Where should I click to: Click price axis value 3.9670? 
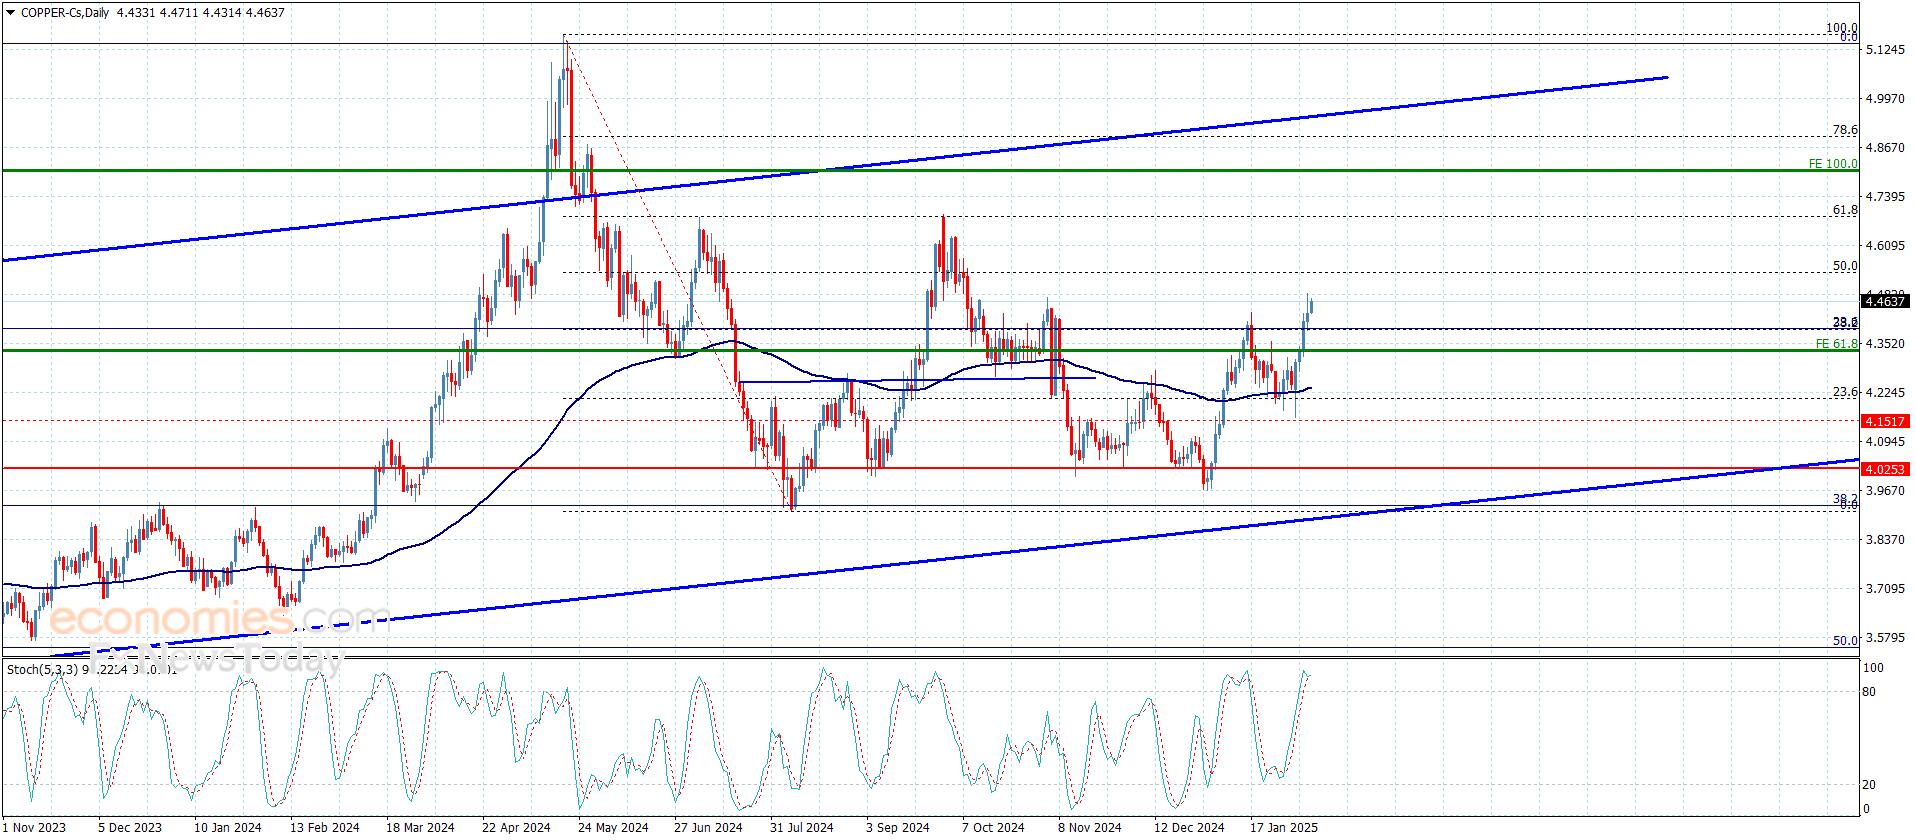1885,490
